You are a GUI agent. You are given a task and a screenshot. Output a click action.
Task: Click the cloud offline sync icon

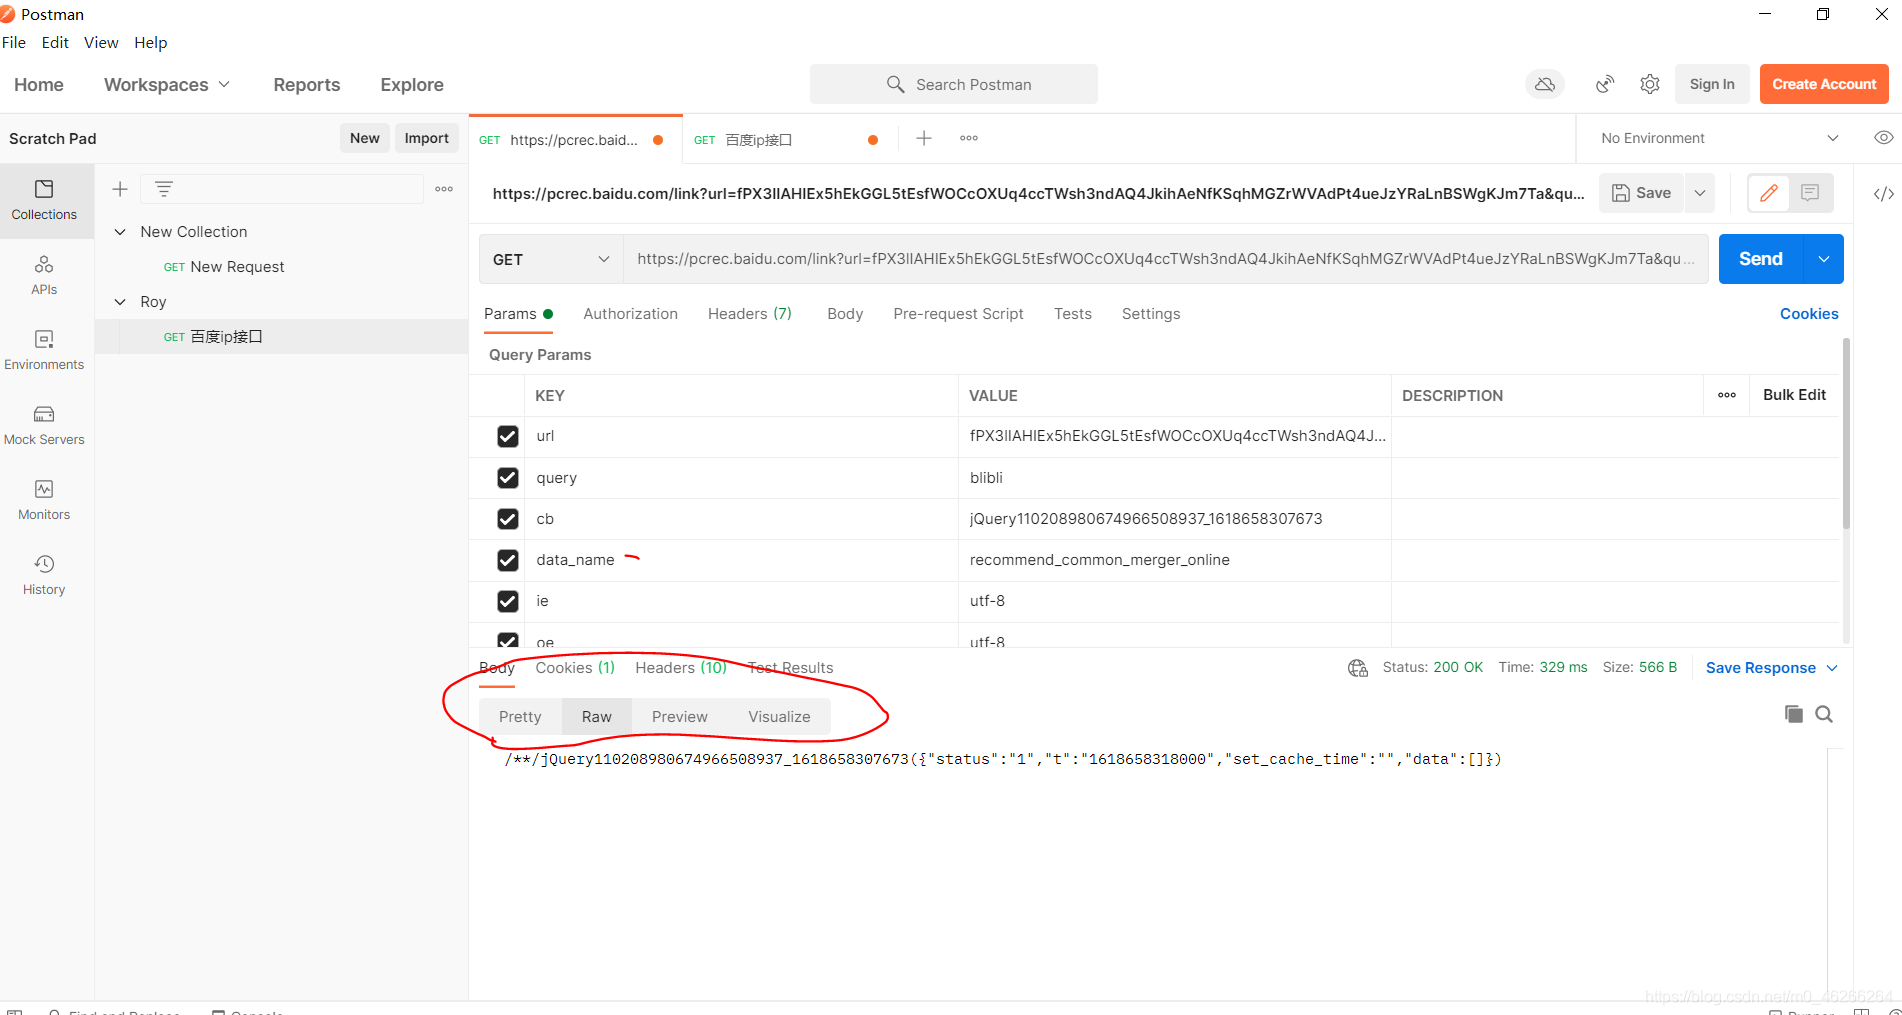tap(1545, 84)
